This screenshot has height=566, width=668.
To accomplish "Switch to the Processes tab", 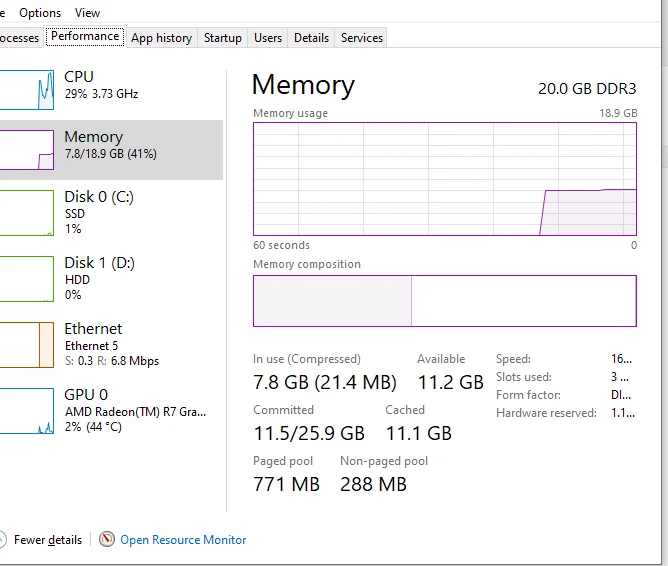I will 20,38.
